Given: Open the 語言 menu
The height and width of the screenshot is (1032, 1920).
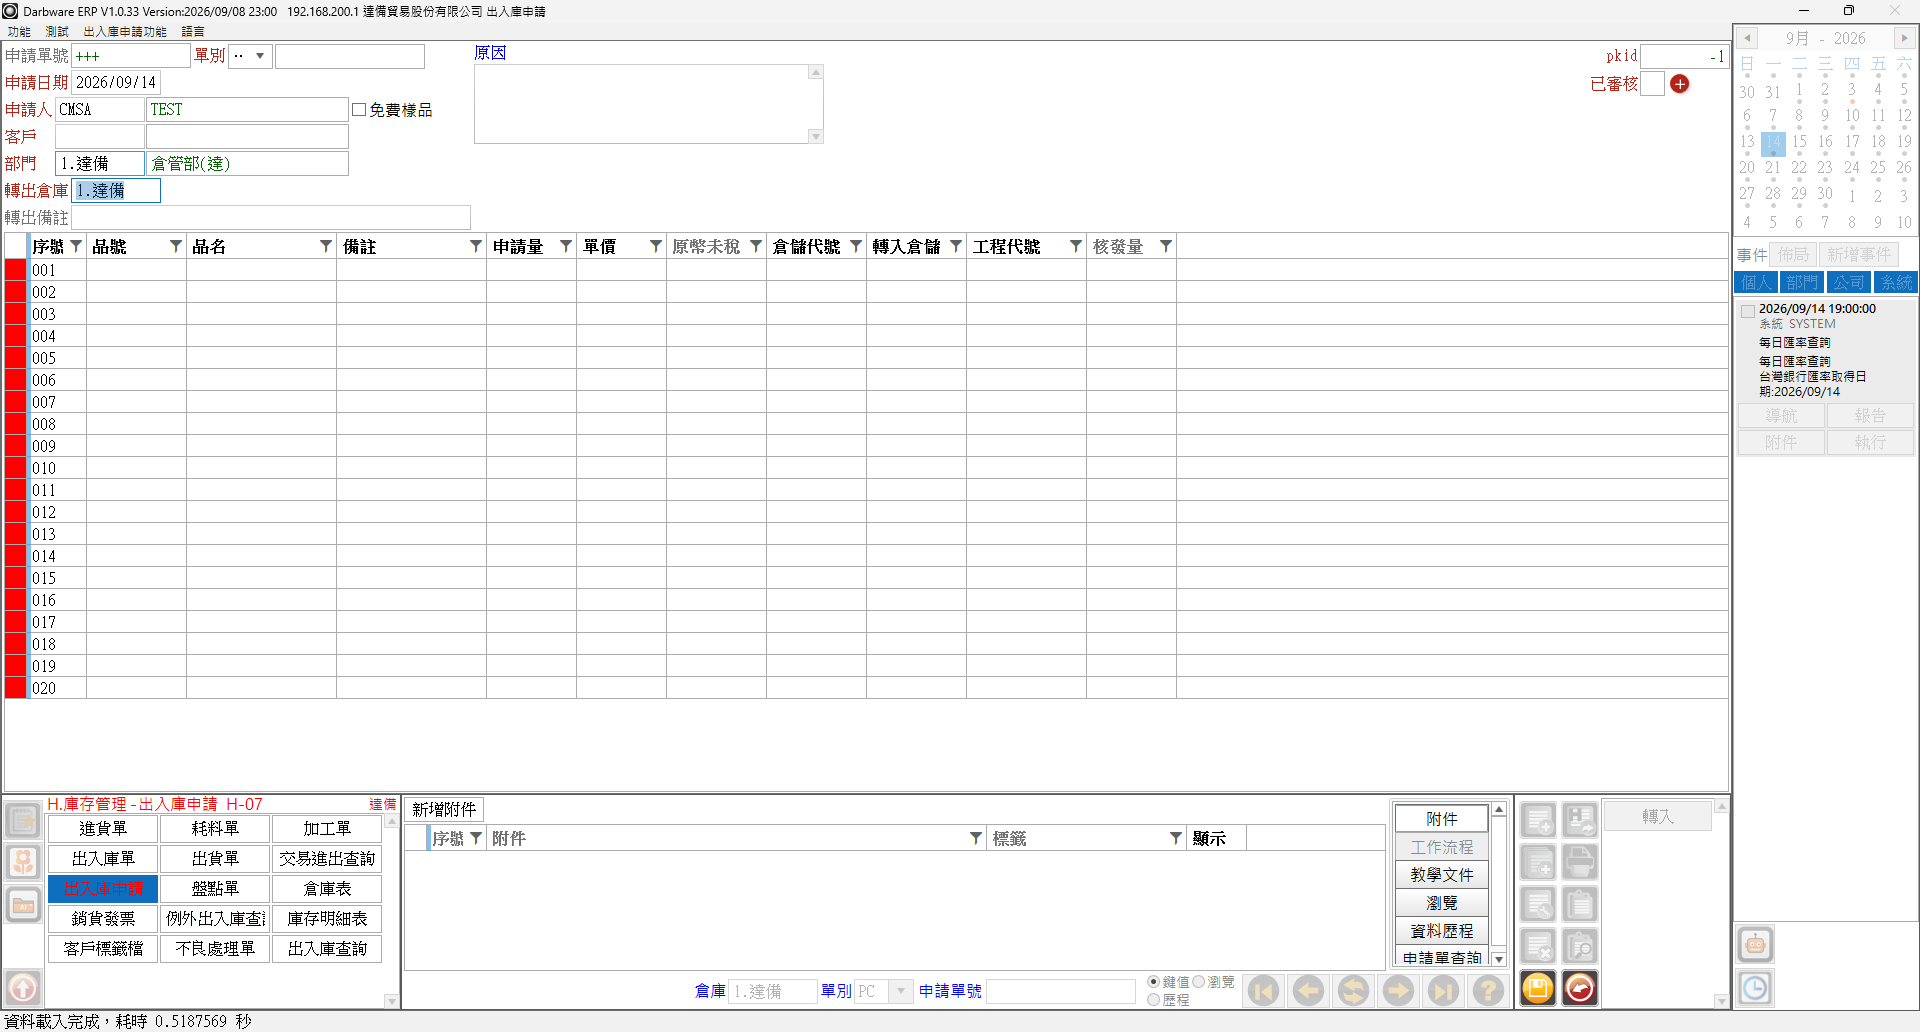Looking at the screenshot, I should (x=193, y=32).
